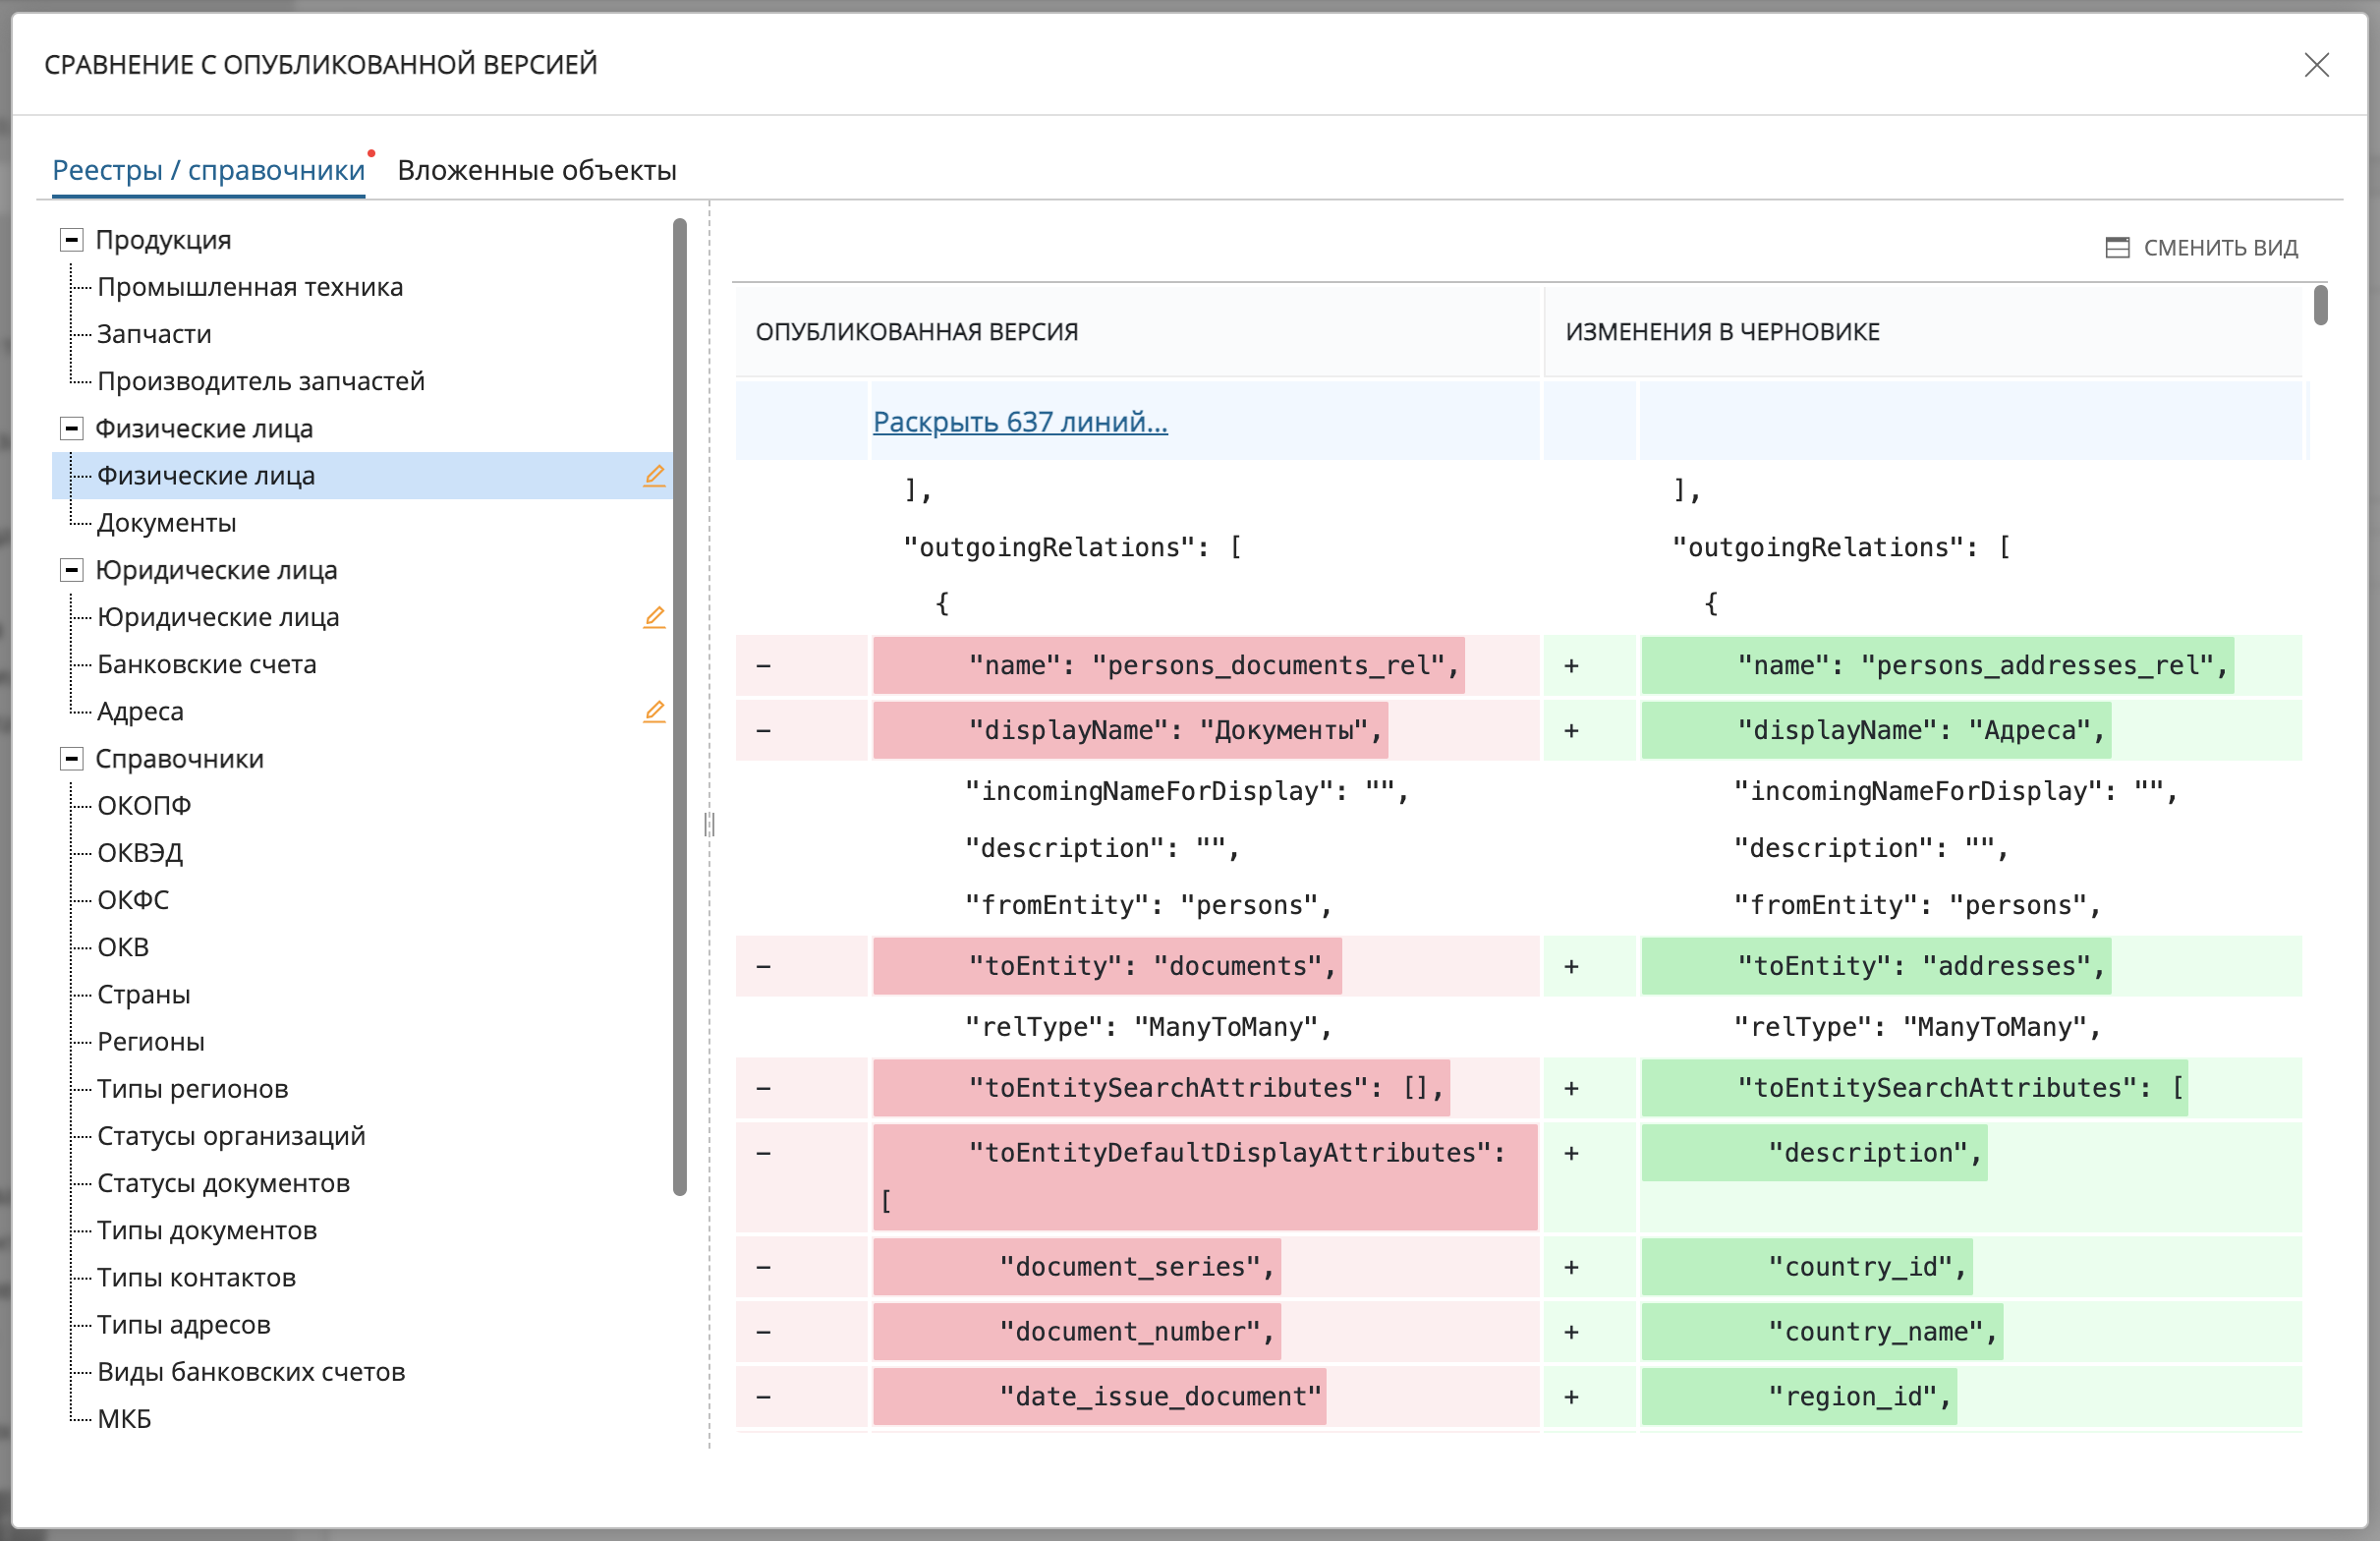
Task: Switch to the Реестры / справочники tab
Action: coord(208,170)
